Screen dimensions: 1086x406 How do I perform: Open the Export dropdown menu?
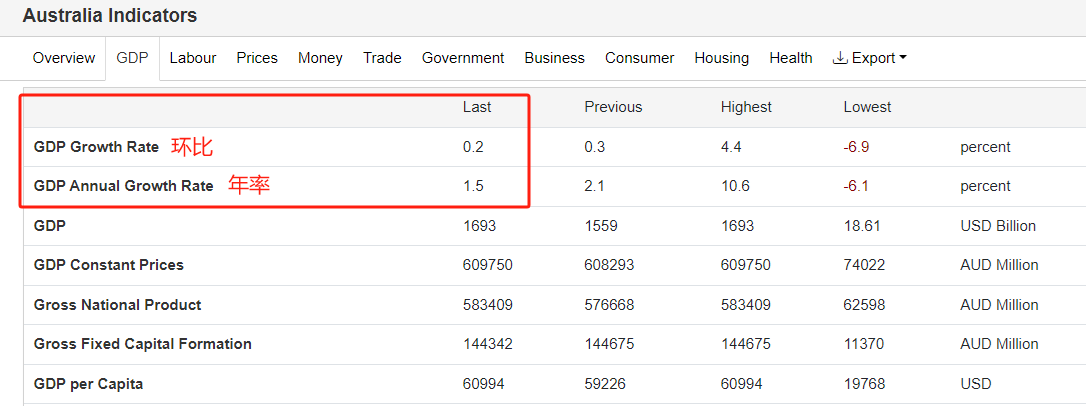(869, 58)
